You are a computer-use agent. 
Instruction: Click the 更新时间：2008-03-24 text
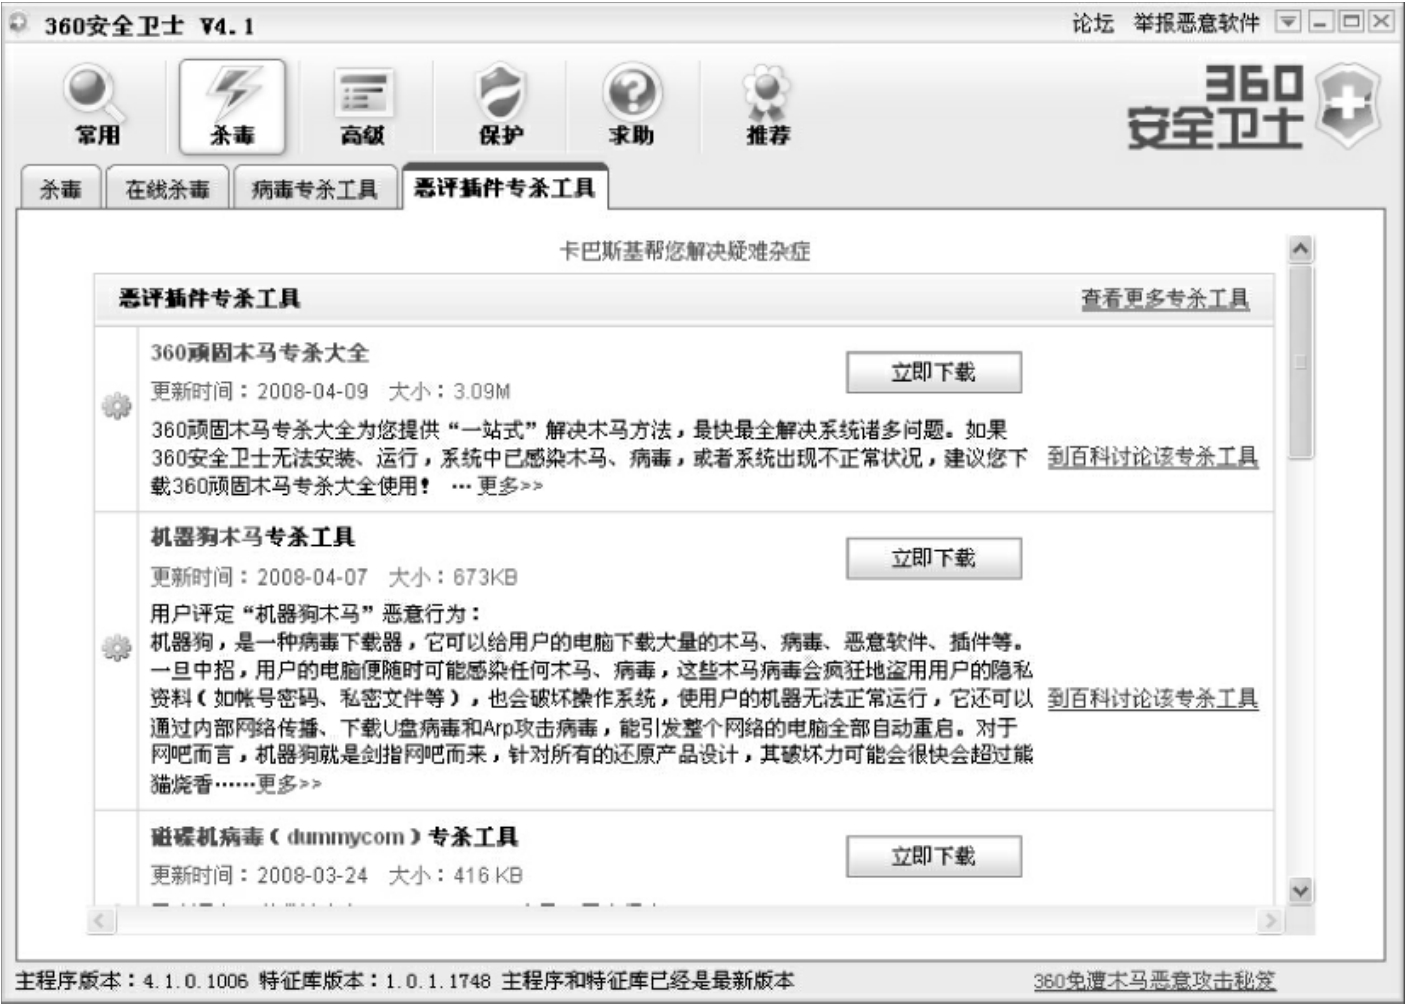coord(260,875)
